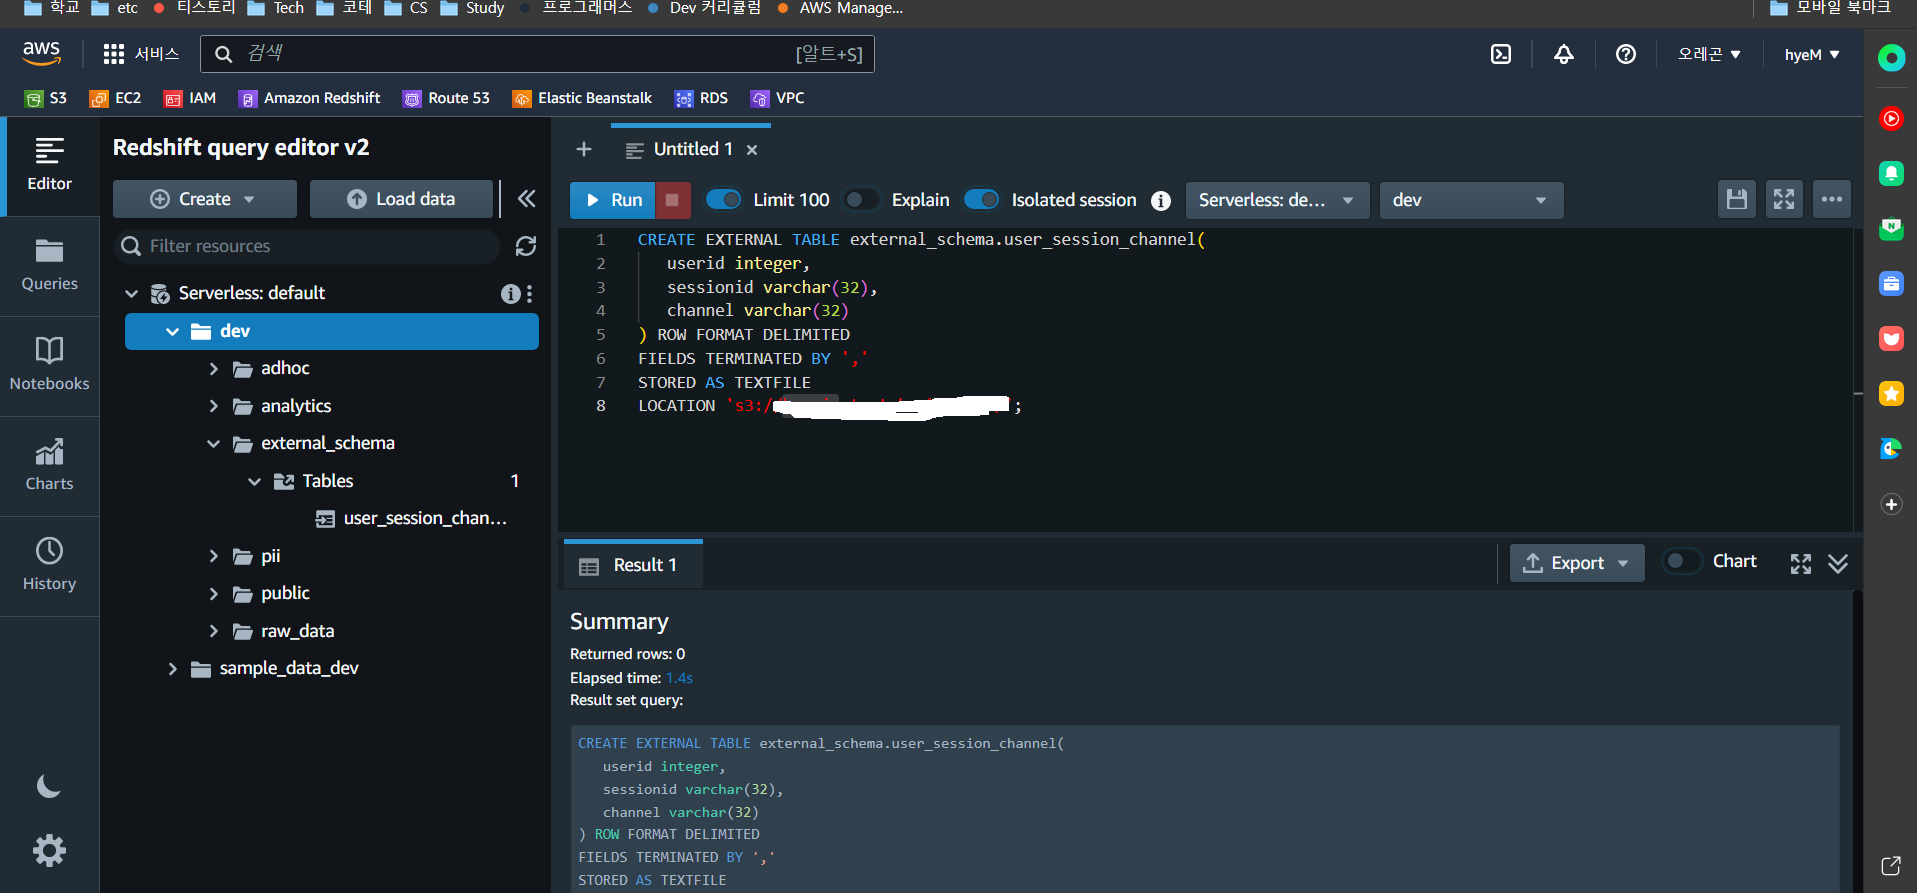Screen dimensions: 1917x893
Task: Expand the adhoc schema
Action: tap(213, 368)
